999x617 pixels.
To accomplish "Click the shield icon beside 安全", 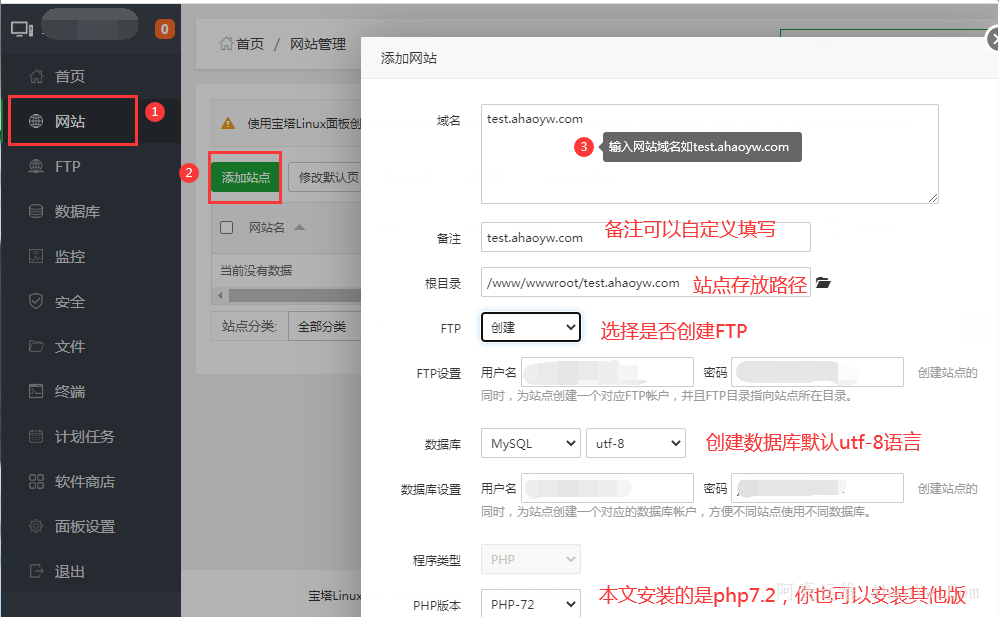I will coord(37,302).
